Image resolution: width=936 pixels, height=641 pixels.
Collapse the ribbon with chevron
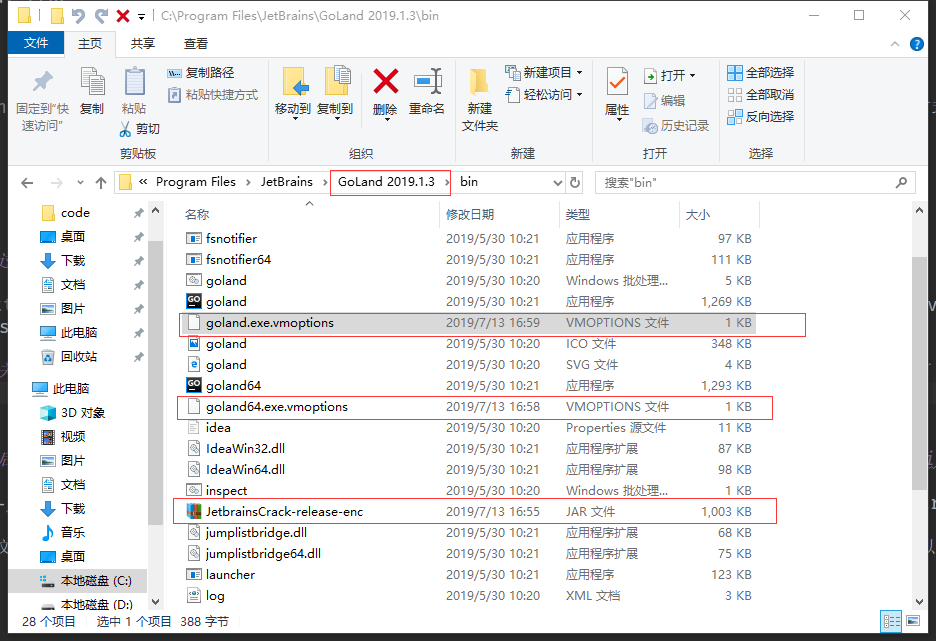coord(894,44)
